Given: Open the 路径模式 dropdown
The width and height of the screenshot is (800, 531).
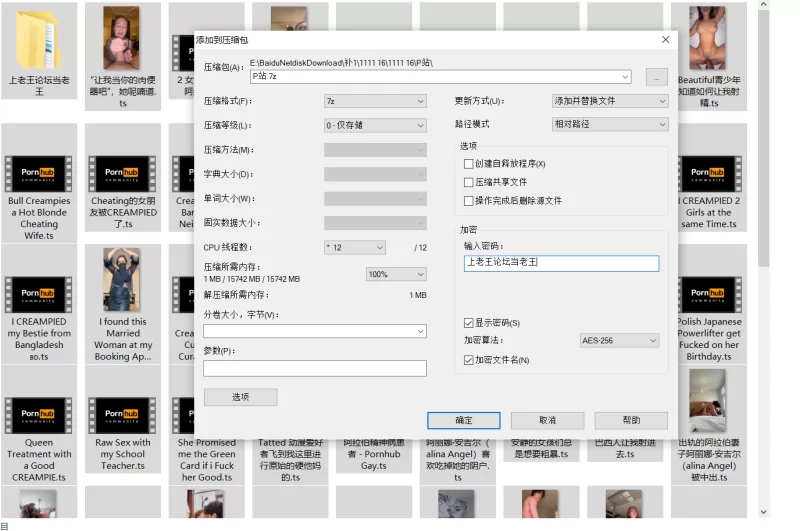Looking at the screenshot, I should click(610, 124).
